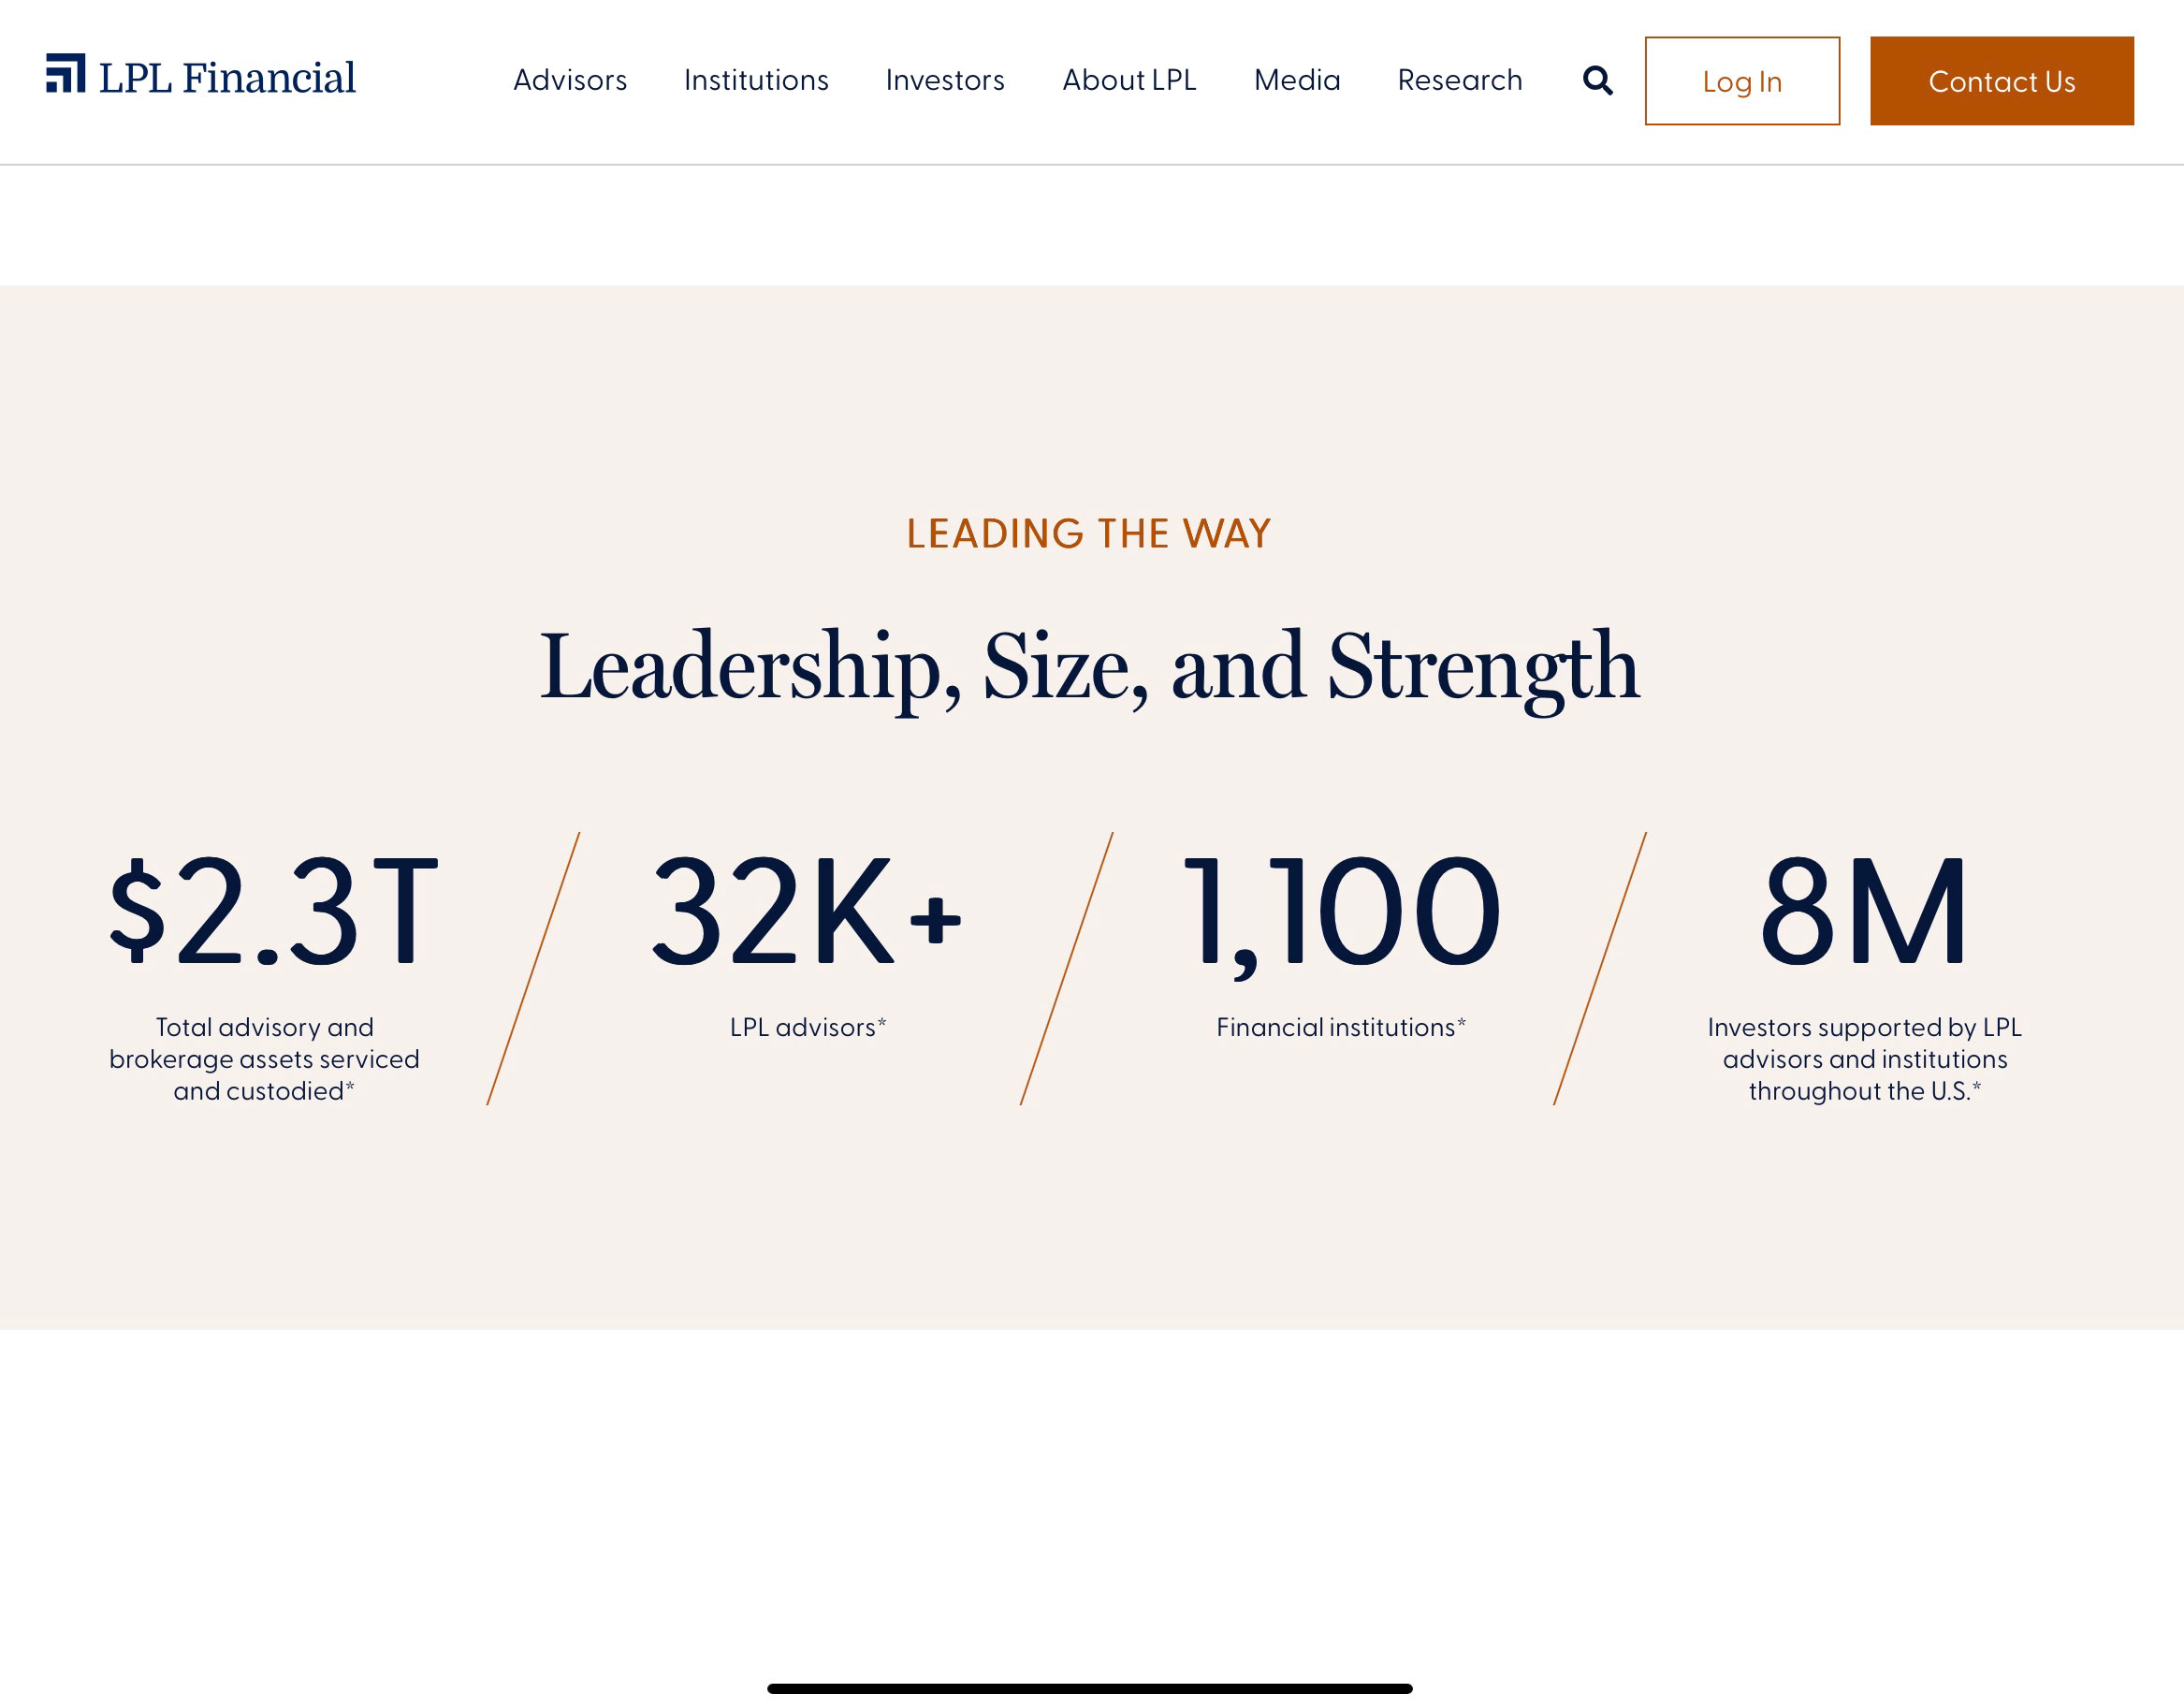Click the Total advisory and brokerage assets caption
This screenshot has height=1708, width=2184.
tap(264, 1058)
